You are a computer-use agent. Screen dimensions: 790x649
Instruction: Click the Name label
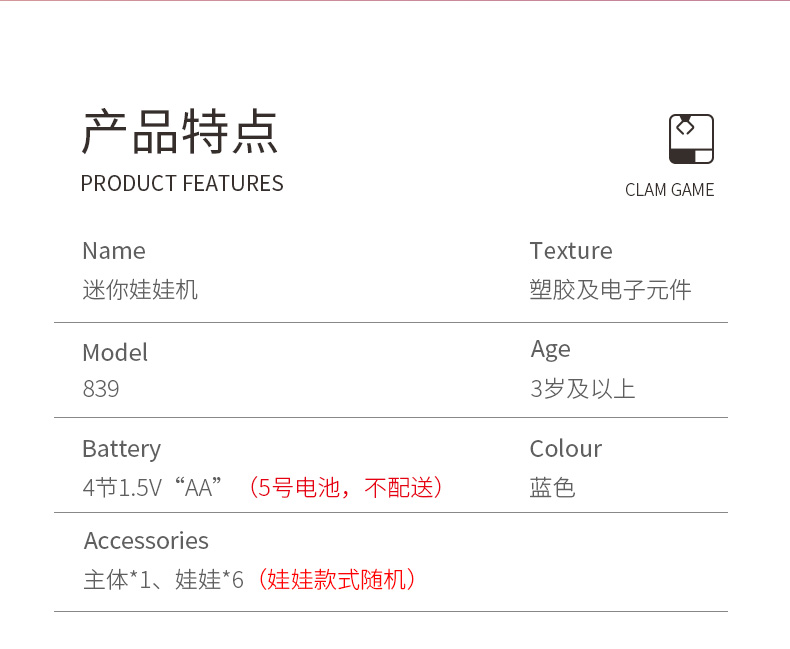(114, 251)
